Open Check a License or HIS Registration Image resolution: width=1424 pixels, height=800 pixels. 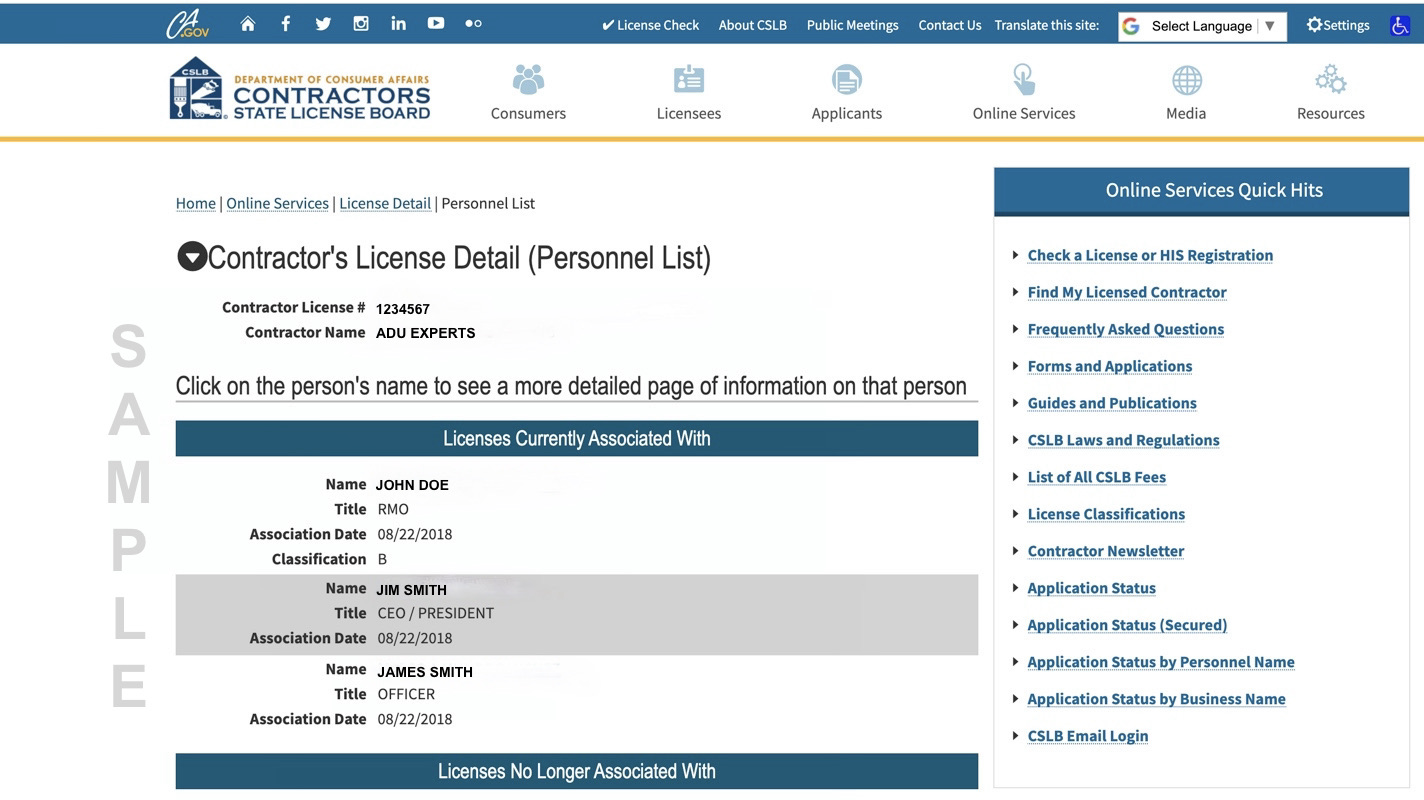click(x=1150, y=255)
